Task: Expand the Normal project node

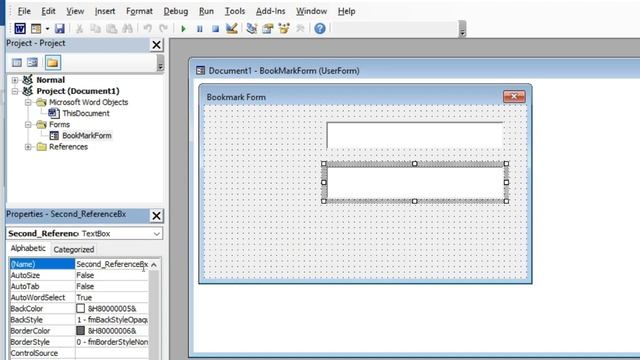Action: point(15,80)
